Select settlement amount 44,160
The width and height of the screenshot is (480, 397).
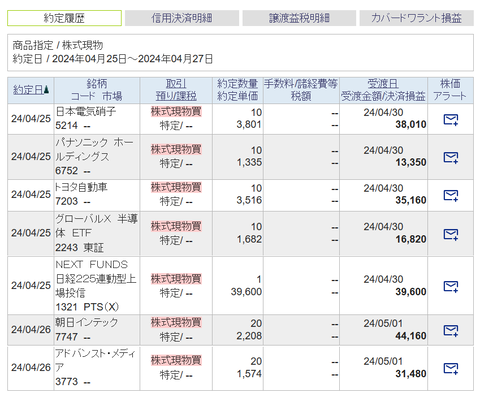[x=411, y=336]
